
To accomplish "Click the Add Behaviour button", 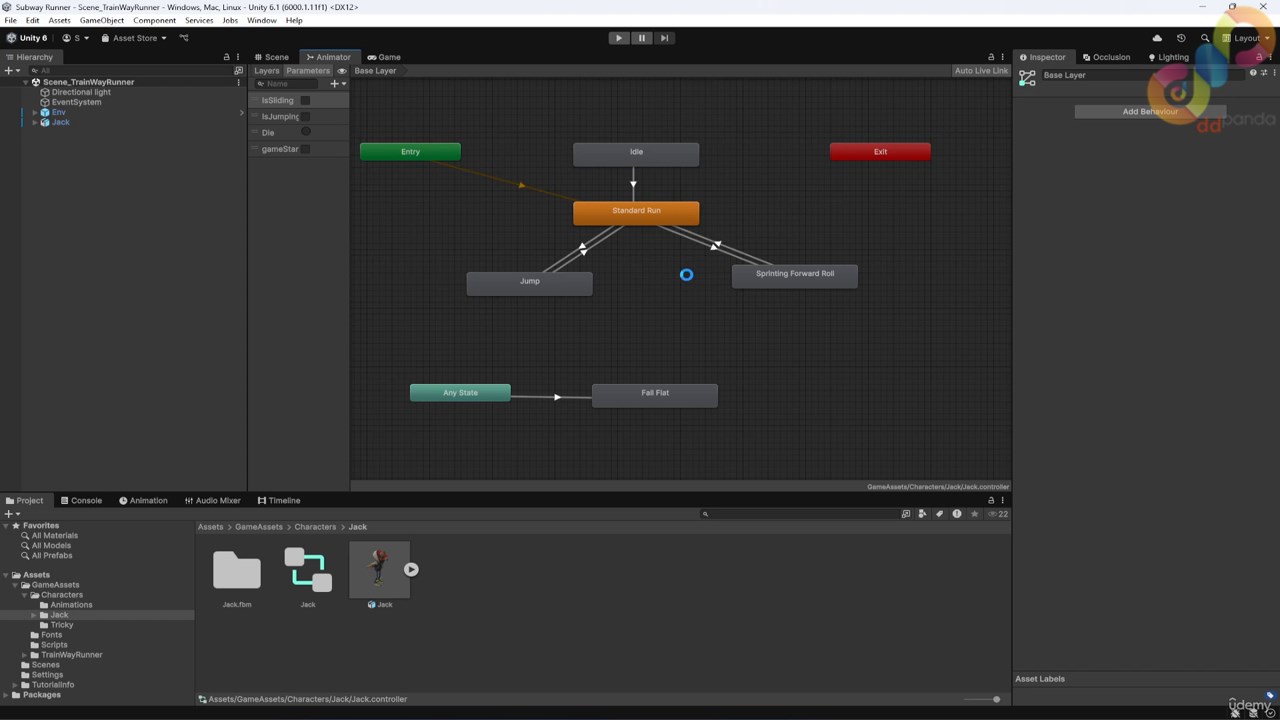I will pyautogui.click(x=1150, y=111).
